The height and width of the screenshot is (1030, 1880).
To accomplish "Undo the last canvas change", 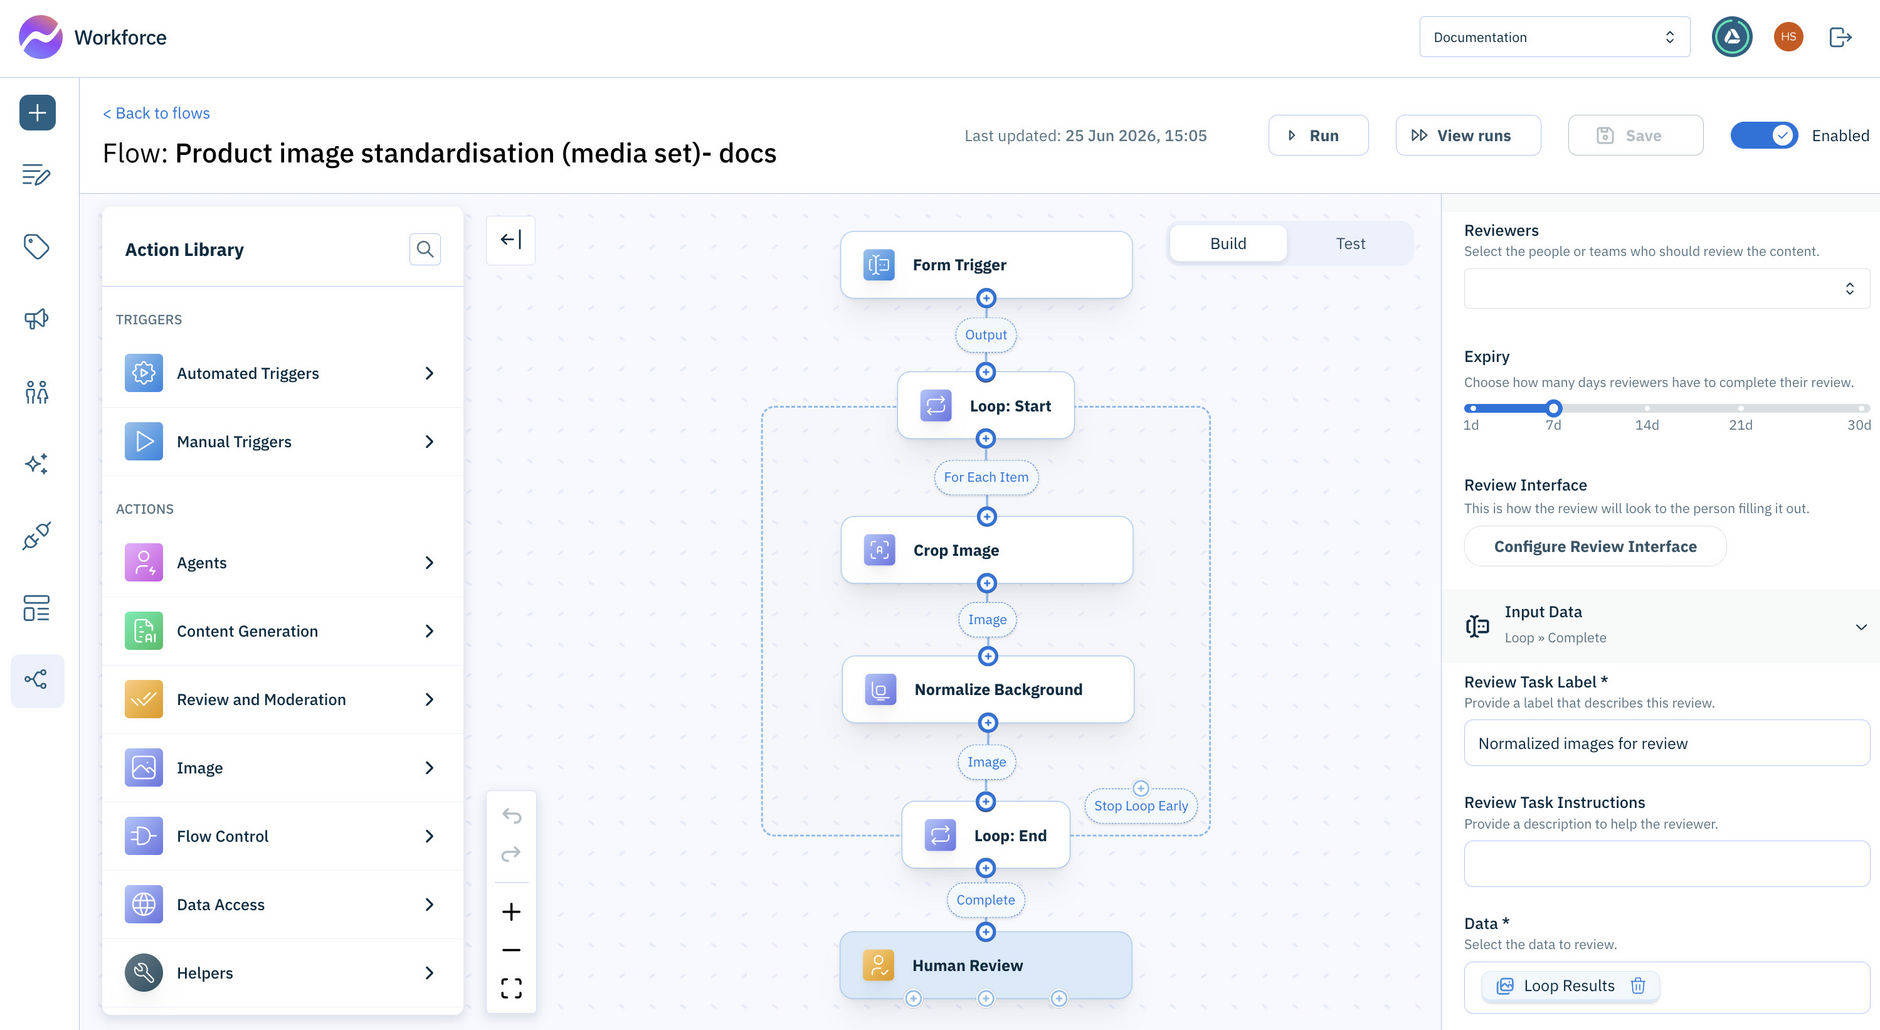I will [x=511, y=816].
